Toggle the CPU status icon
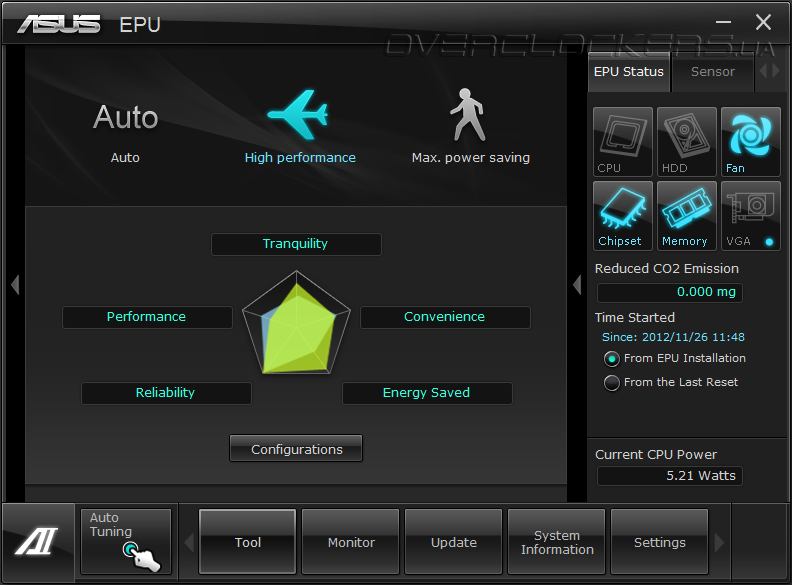Image resolution: width=792 pixels, height=585 pixels. [623, 141]
